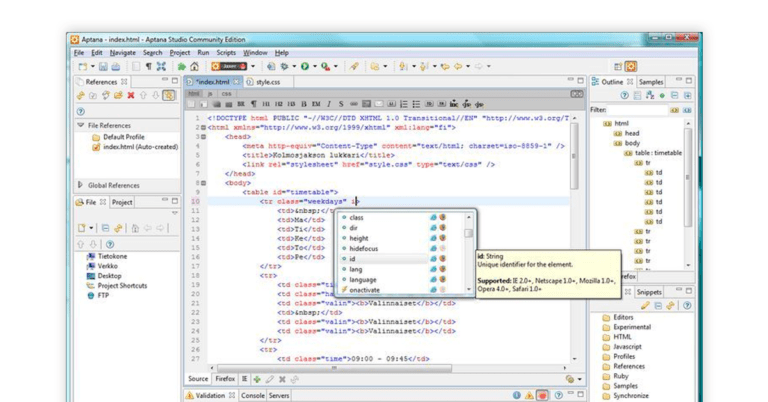Insert BR tag from editor toolbar
Screen dimensions: 768x402
click(x=241, y=104)
